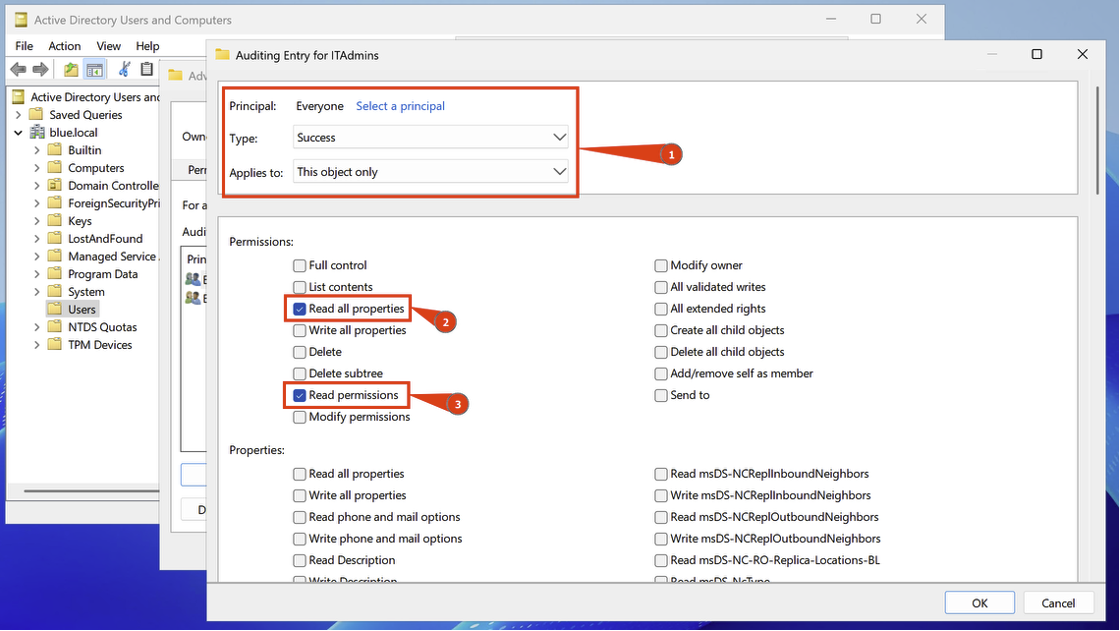Expand the Saved Queries node
Screen dimensions: 1120x631
point(18,115)
